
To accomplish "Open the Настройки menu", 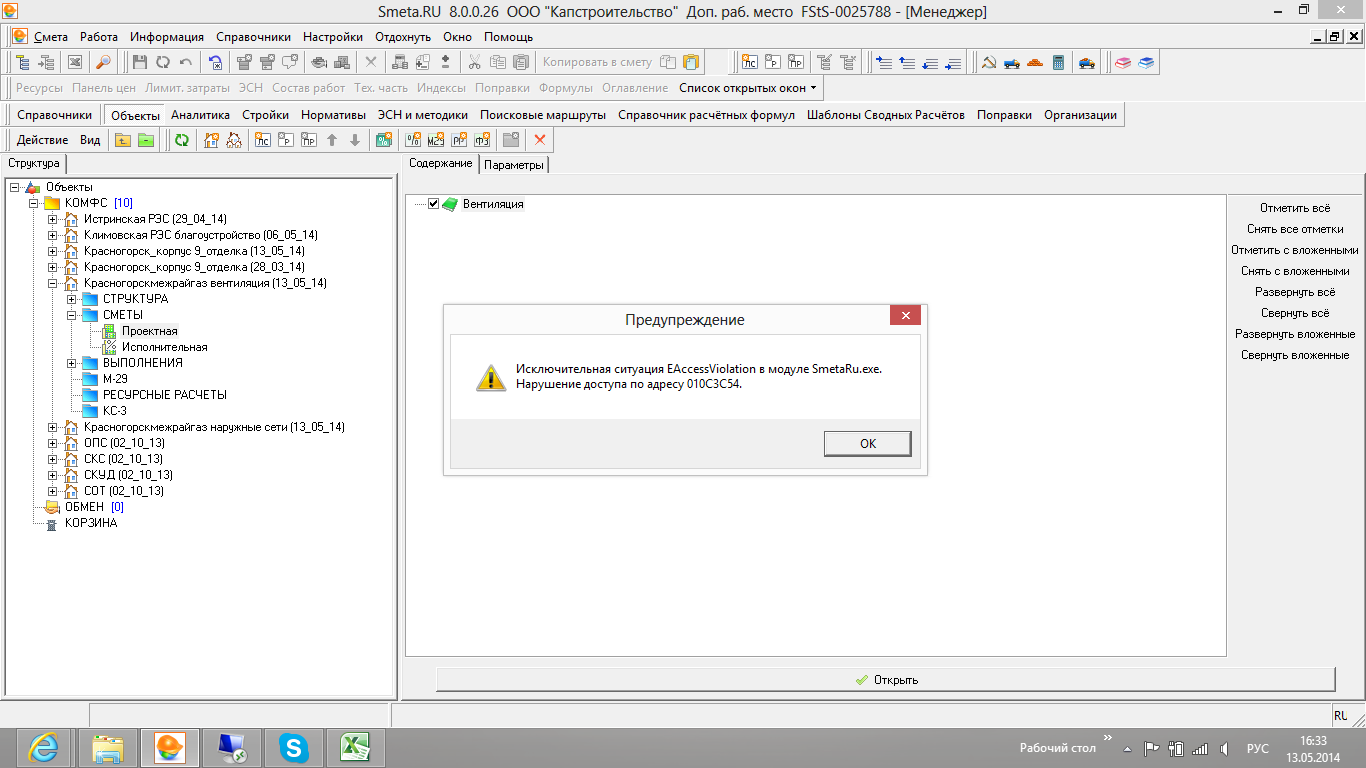I will tap(333, 37).
